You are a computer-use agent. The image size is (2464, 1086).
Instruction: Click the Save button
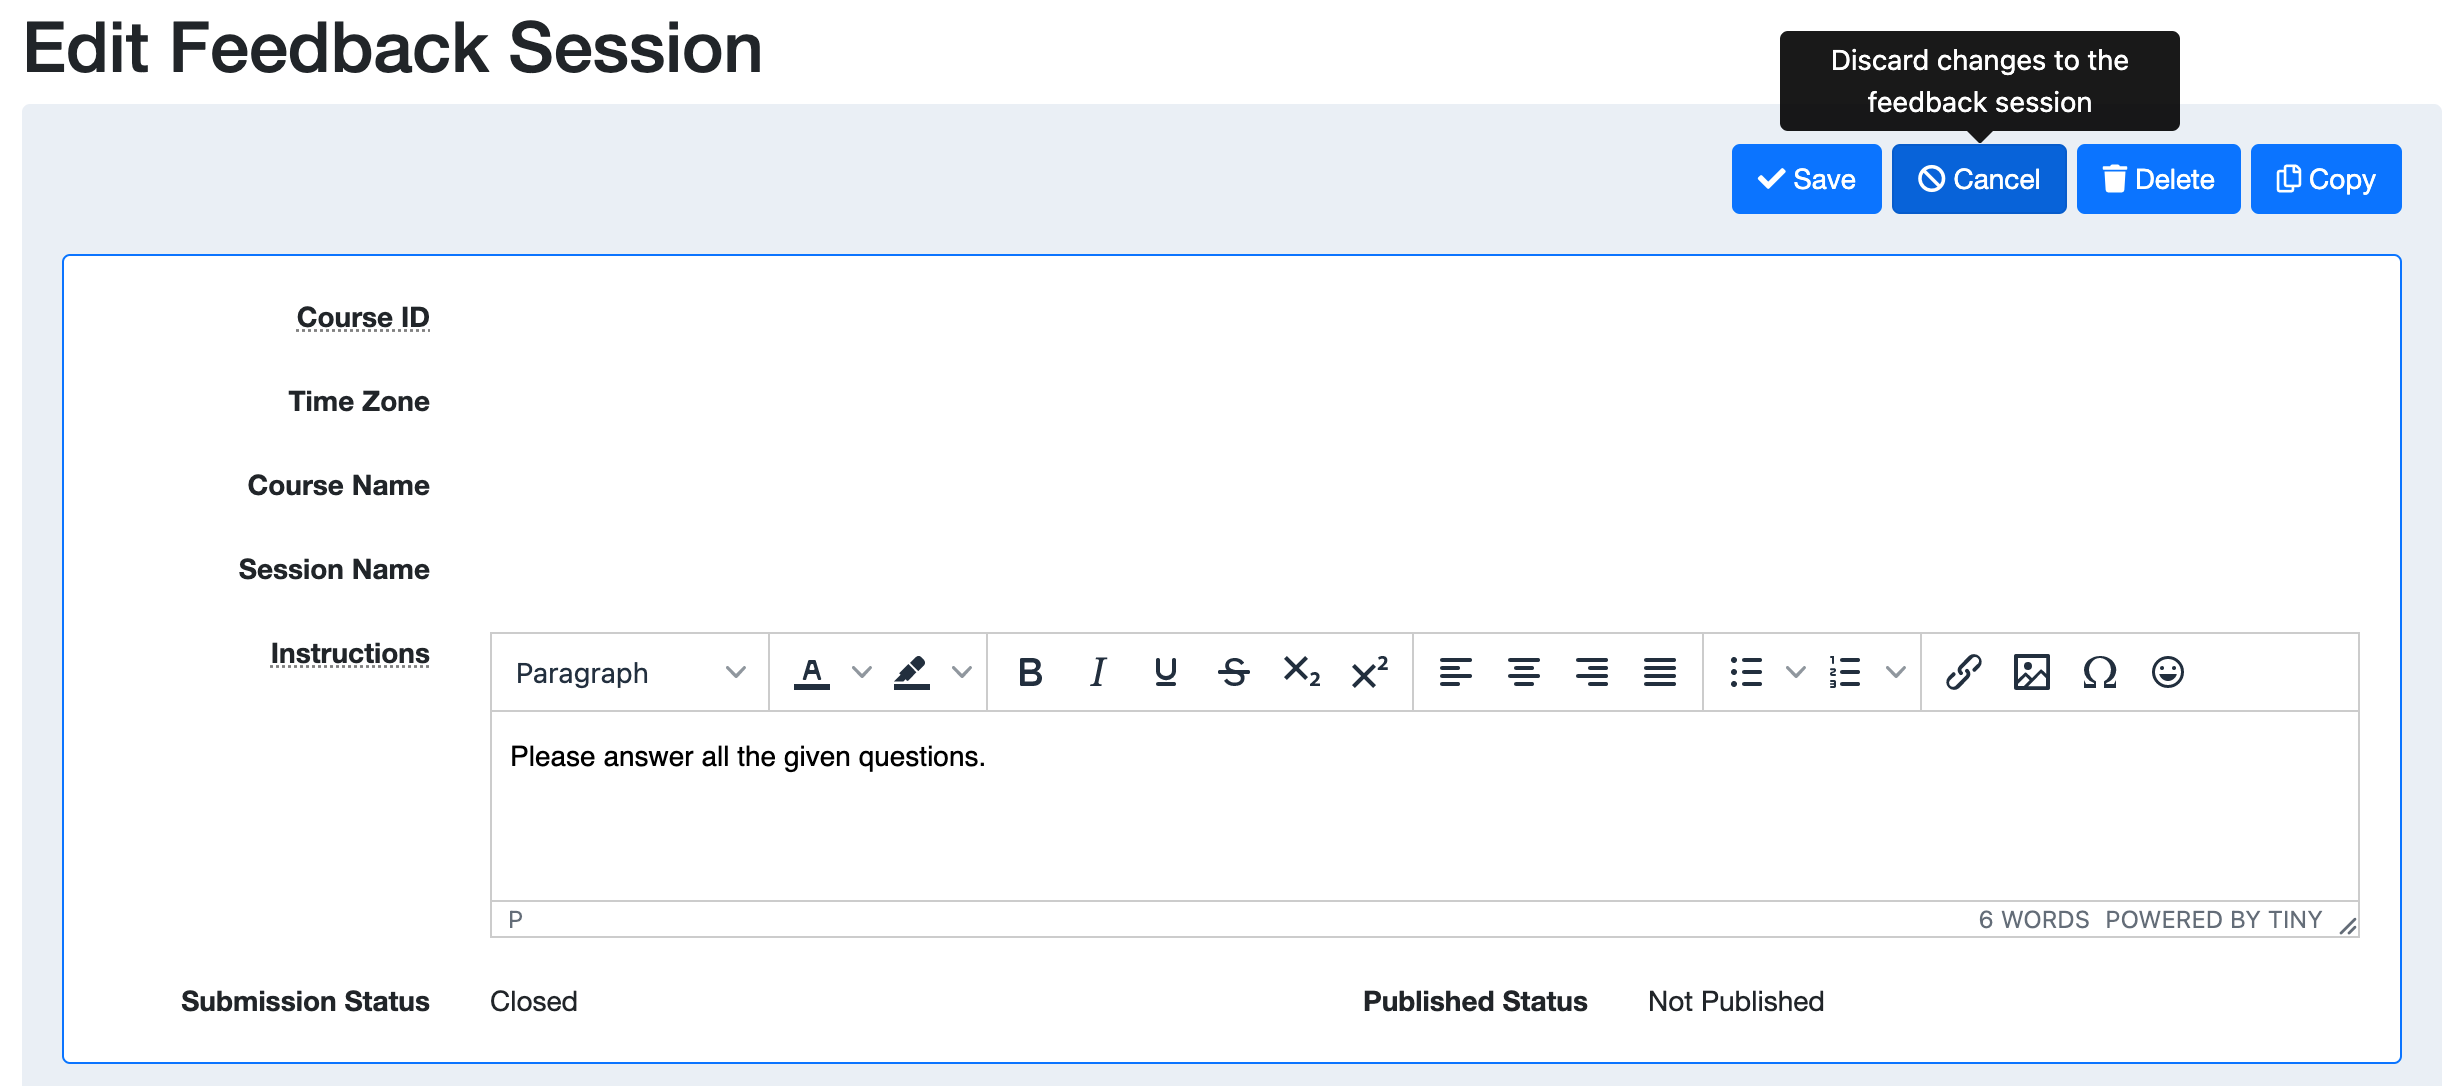1806,179
